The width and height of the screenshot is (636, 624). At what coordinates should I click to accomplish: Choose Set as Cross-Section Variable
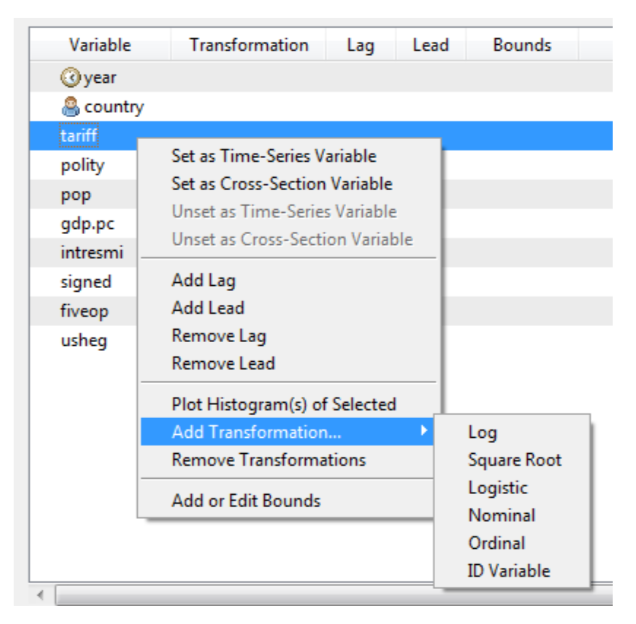point(281,184)
